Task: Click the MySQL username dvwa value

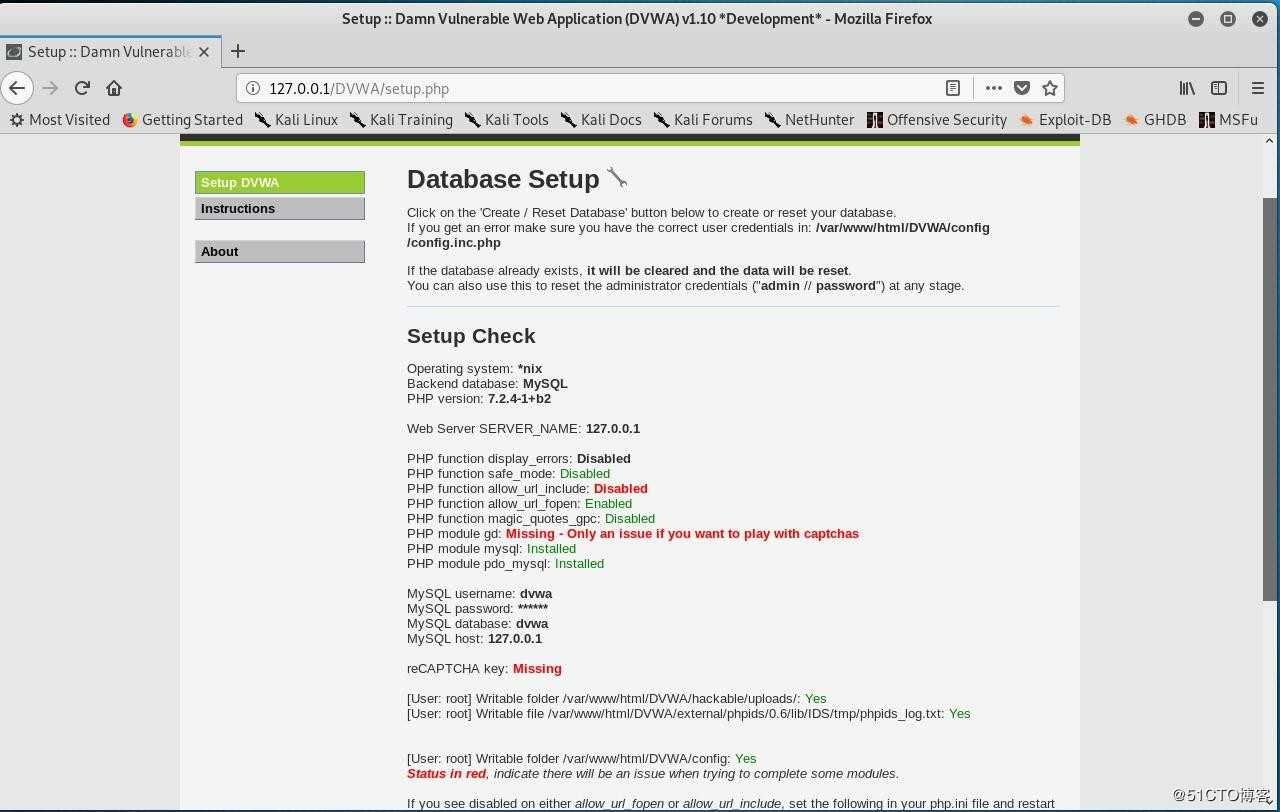Action: 536,593
